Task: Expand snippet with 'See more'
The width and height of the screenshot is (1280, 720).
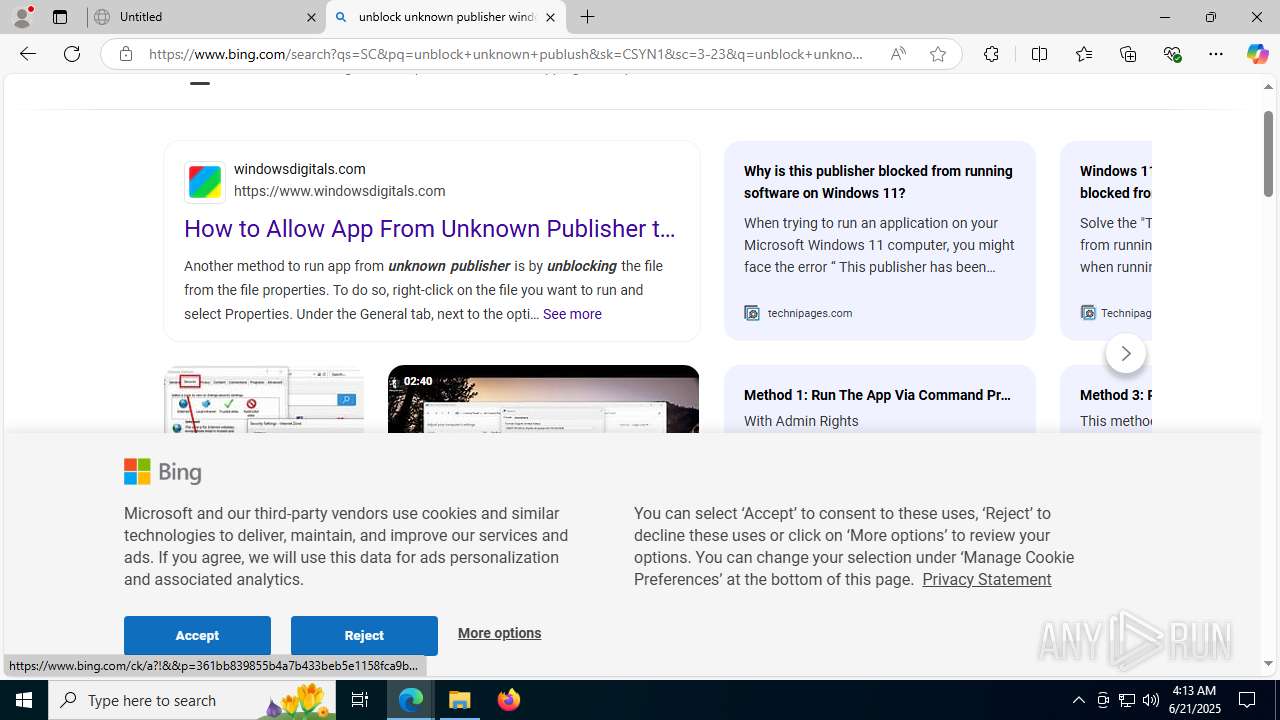Action: [x=572, y=314]
